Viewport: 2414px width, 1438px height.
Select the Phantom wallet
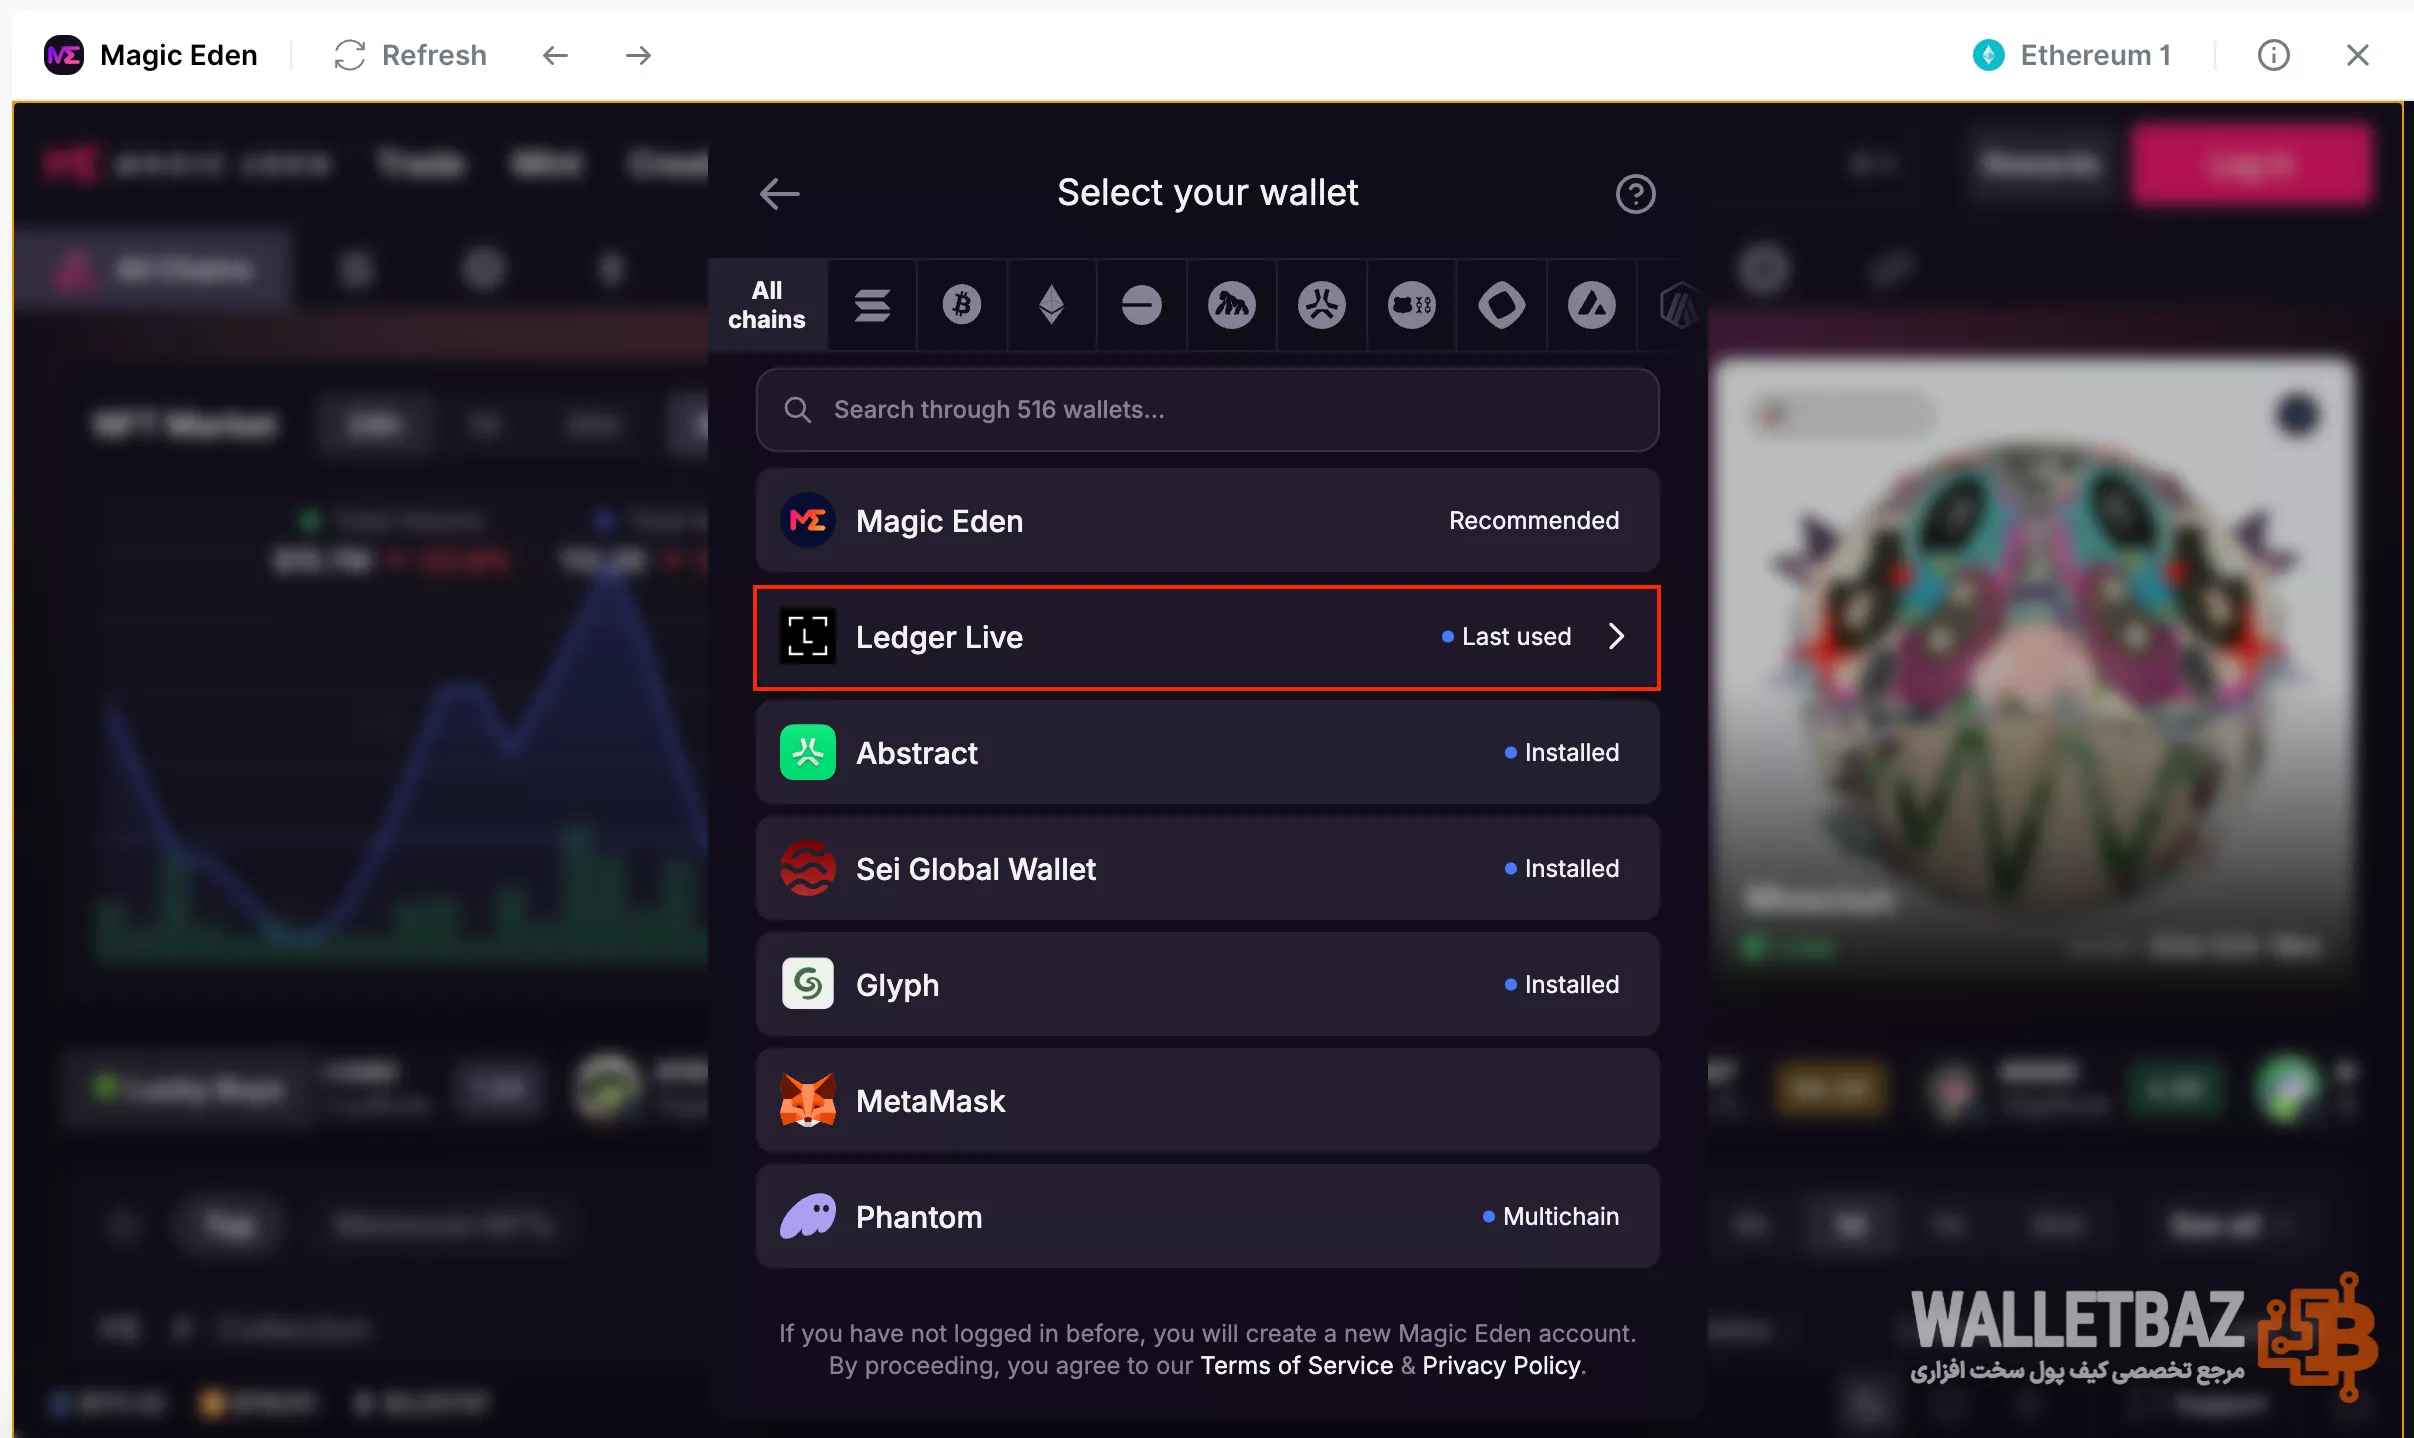pos(1208,1217)
